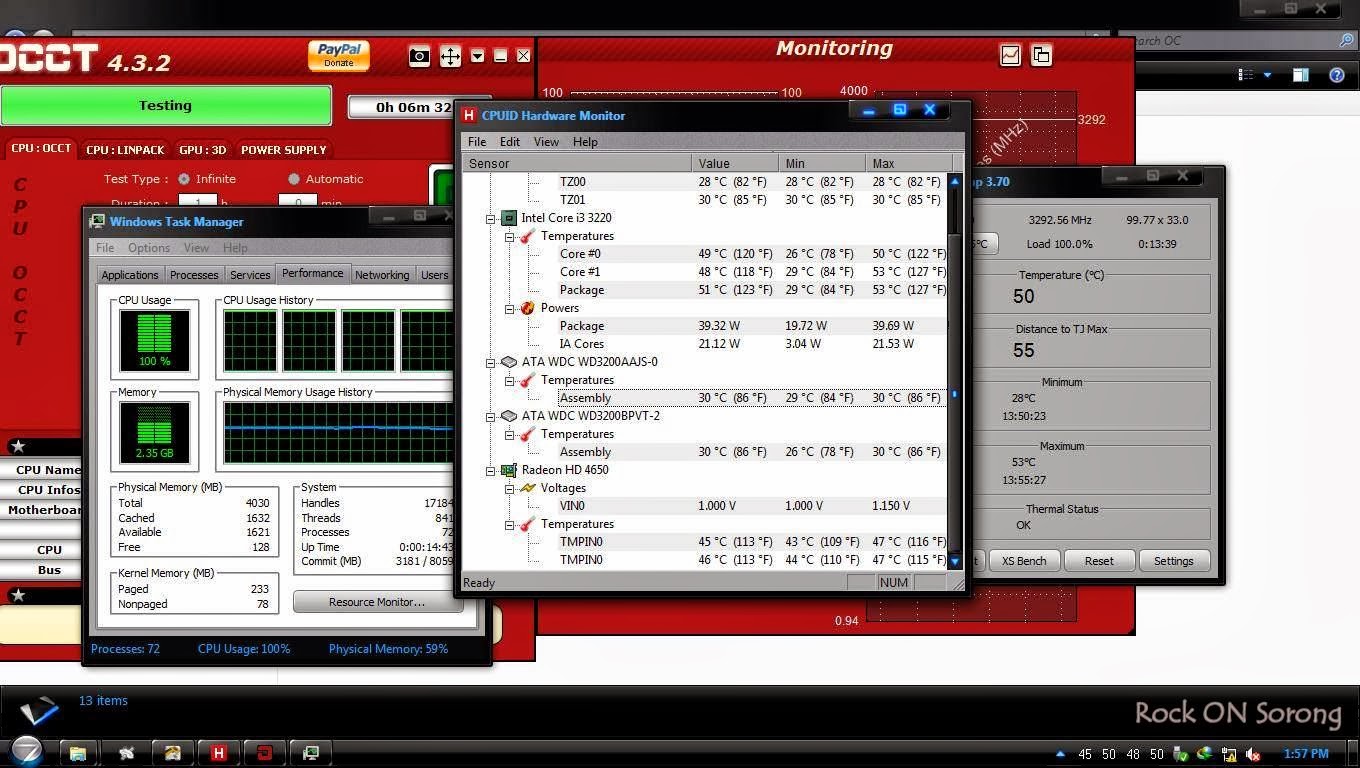Collapse Temperatures under Intel Core i3 3220
Image resolution: width=1360 pixels, height=768 pixels.
click(x=509, y=236)
